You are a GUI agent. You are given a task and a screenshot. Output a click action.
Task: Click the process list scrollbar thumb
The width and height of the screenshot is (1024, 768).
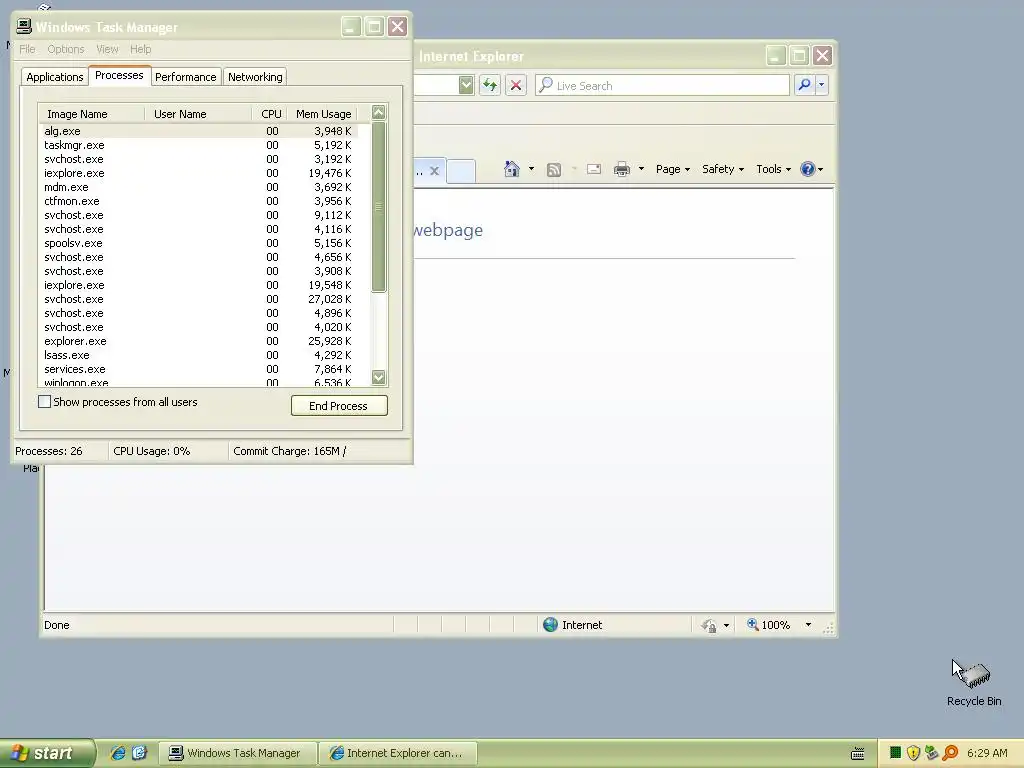tap(378, 206)
